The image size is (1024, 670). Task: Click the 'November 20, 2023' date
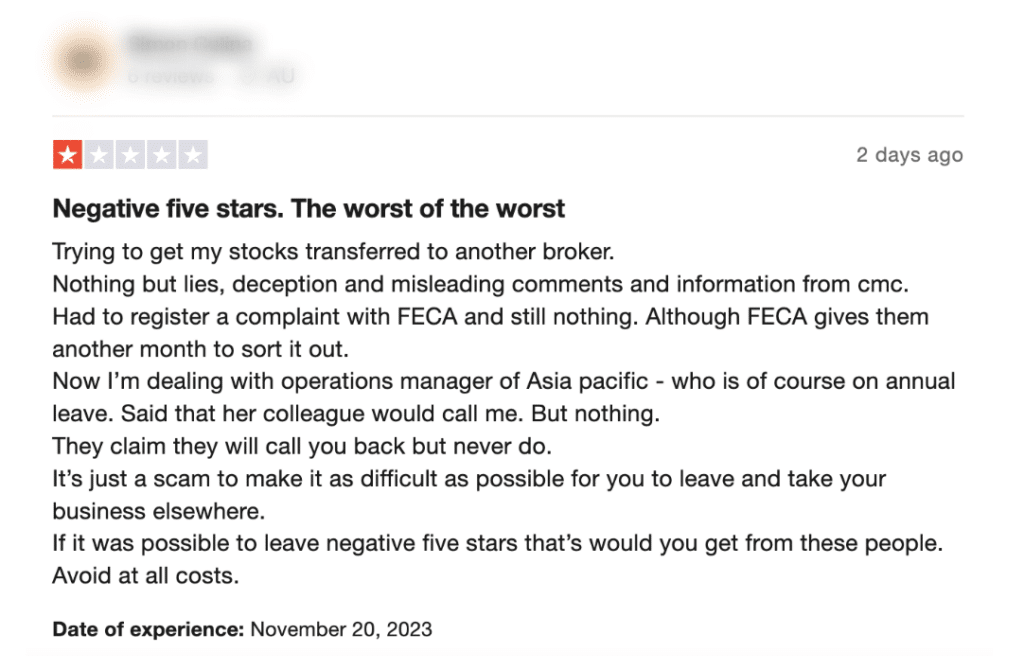[341, 629]
